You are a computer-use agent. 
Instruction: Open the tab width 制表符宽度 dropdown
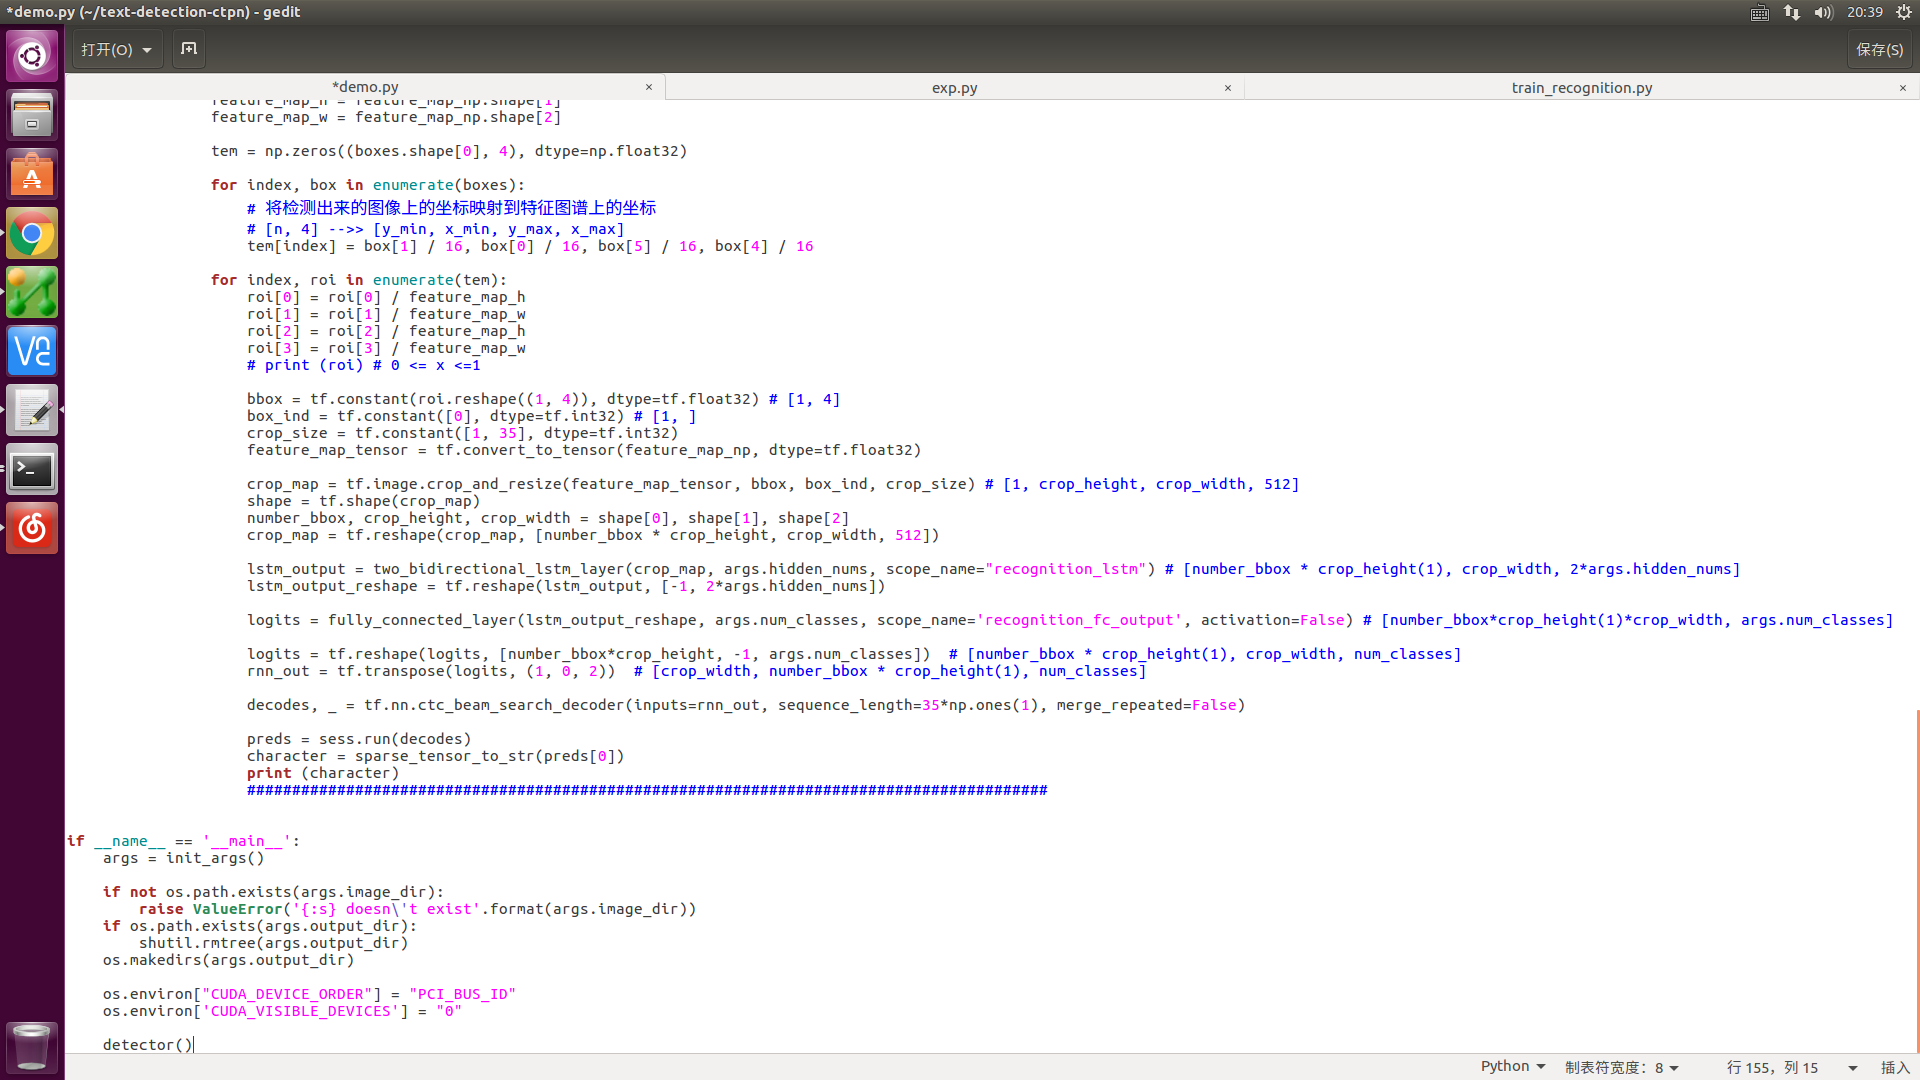[1622, 1067]
